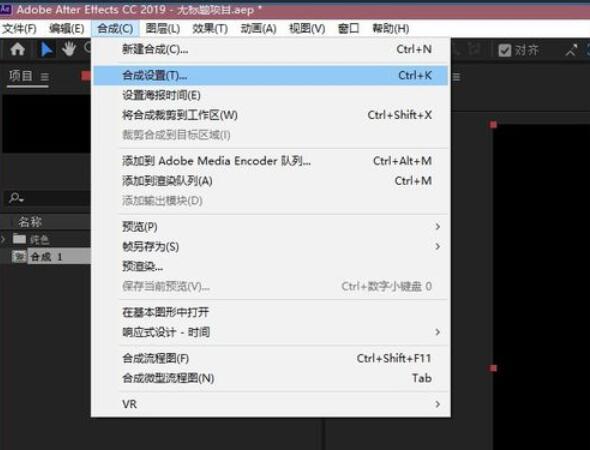Click the 合成 1 composition icon
This screenshot has height=450, width=590.
(19, 257)
